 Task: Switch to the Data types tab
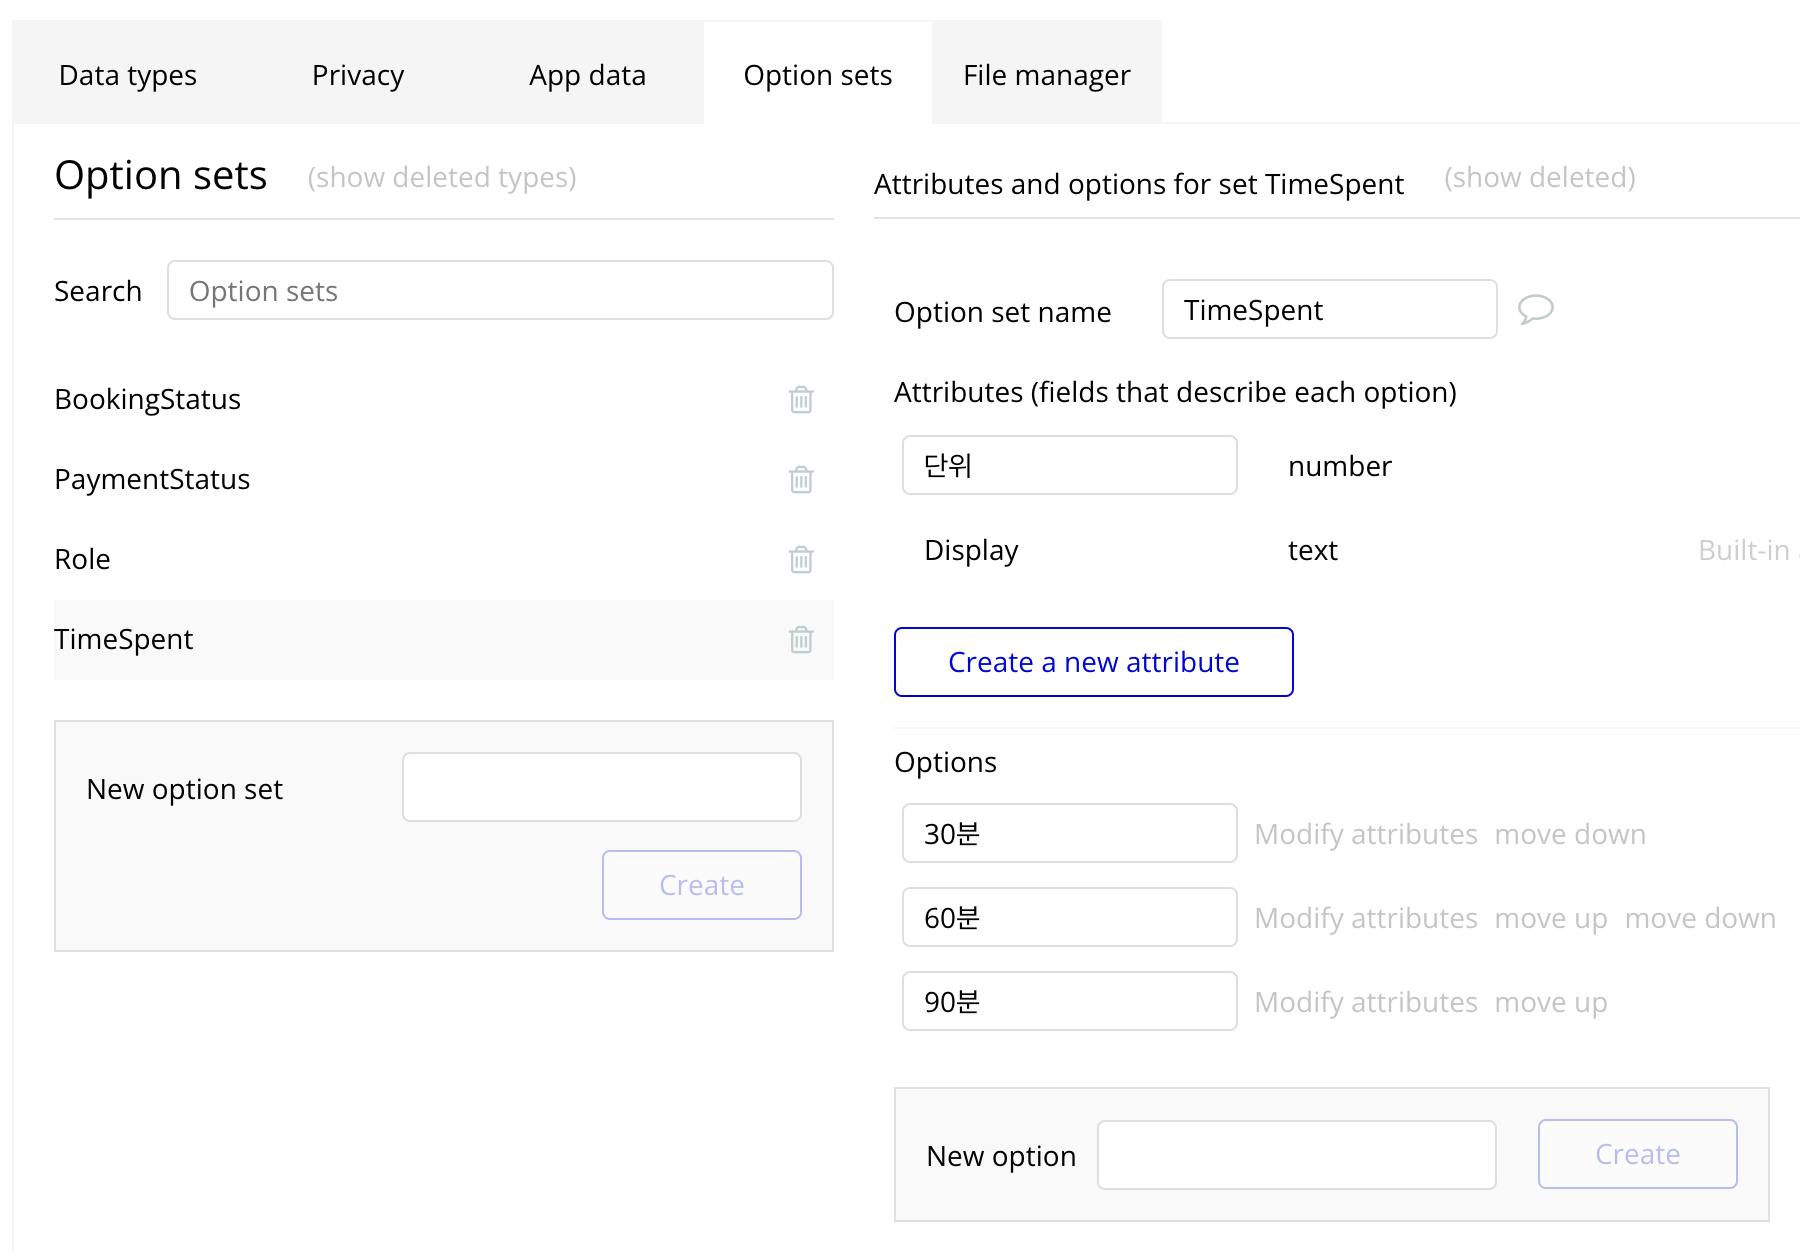pos(128,76)
